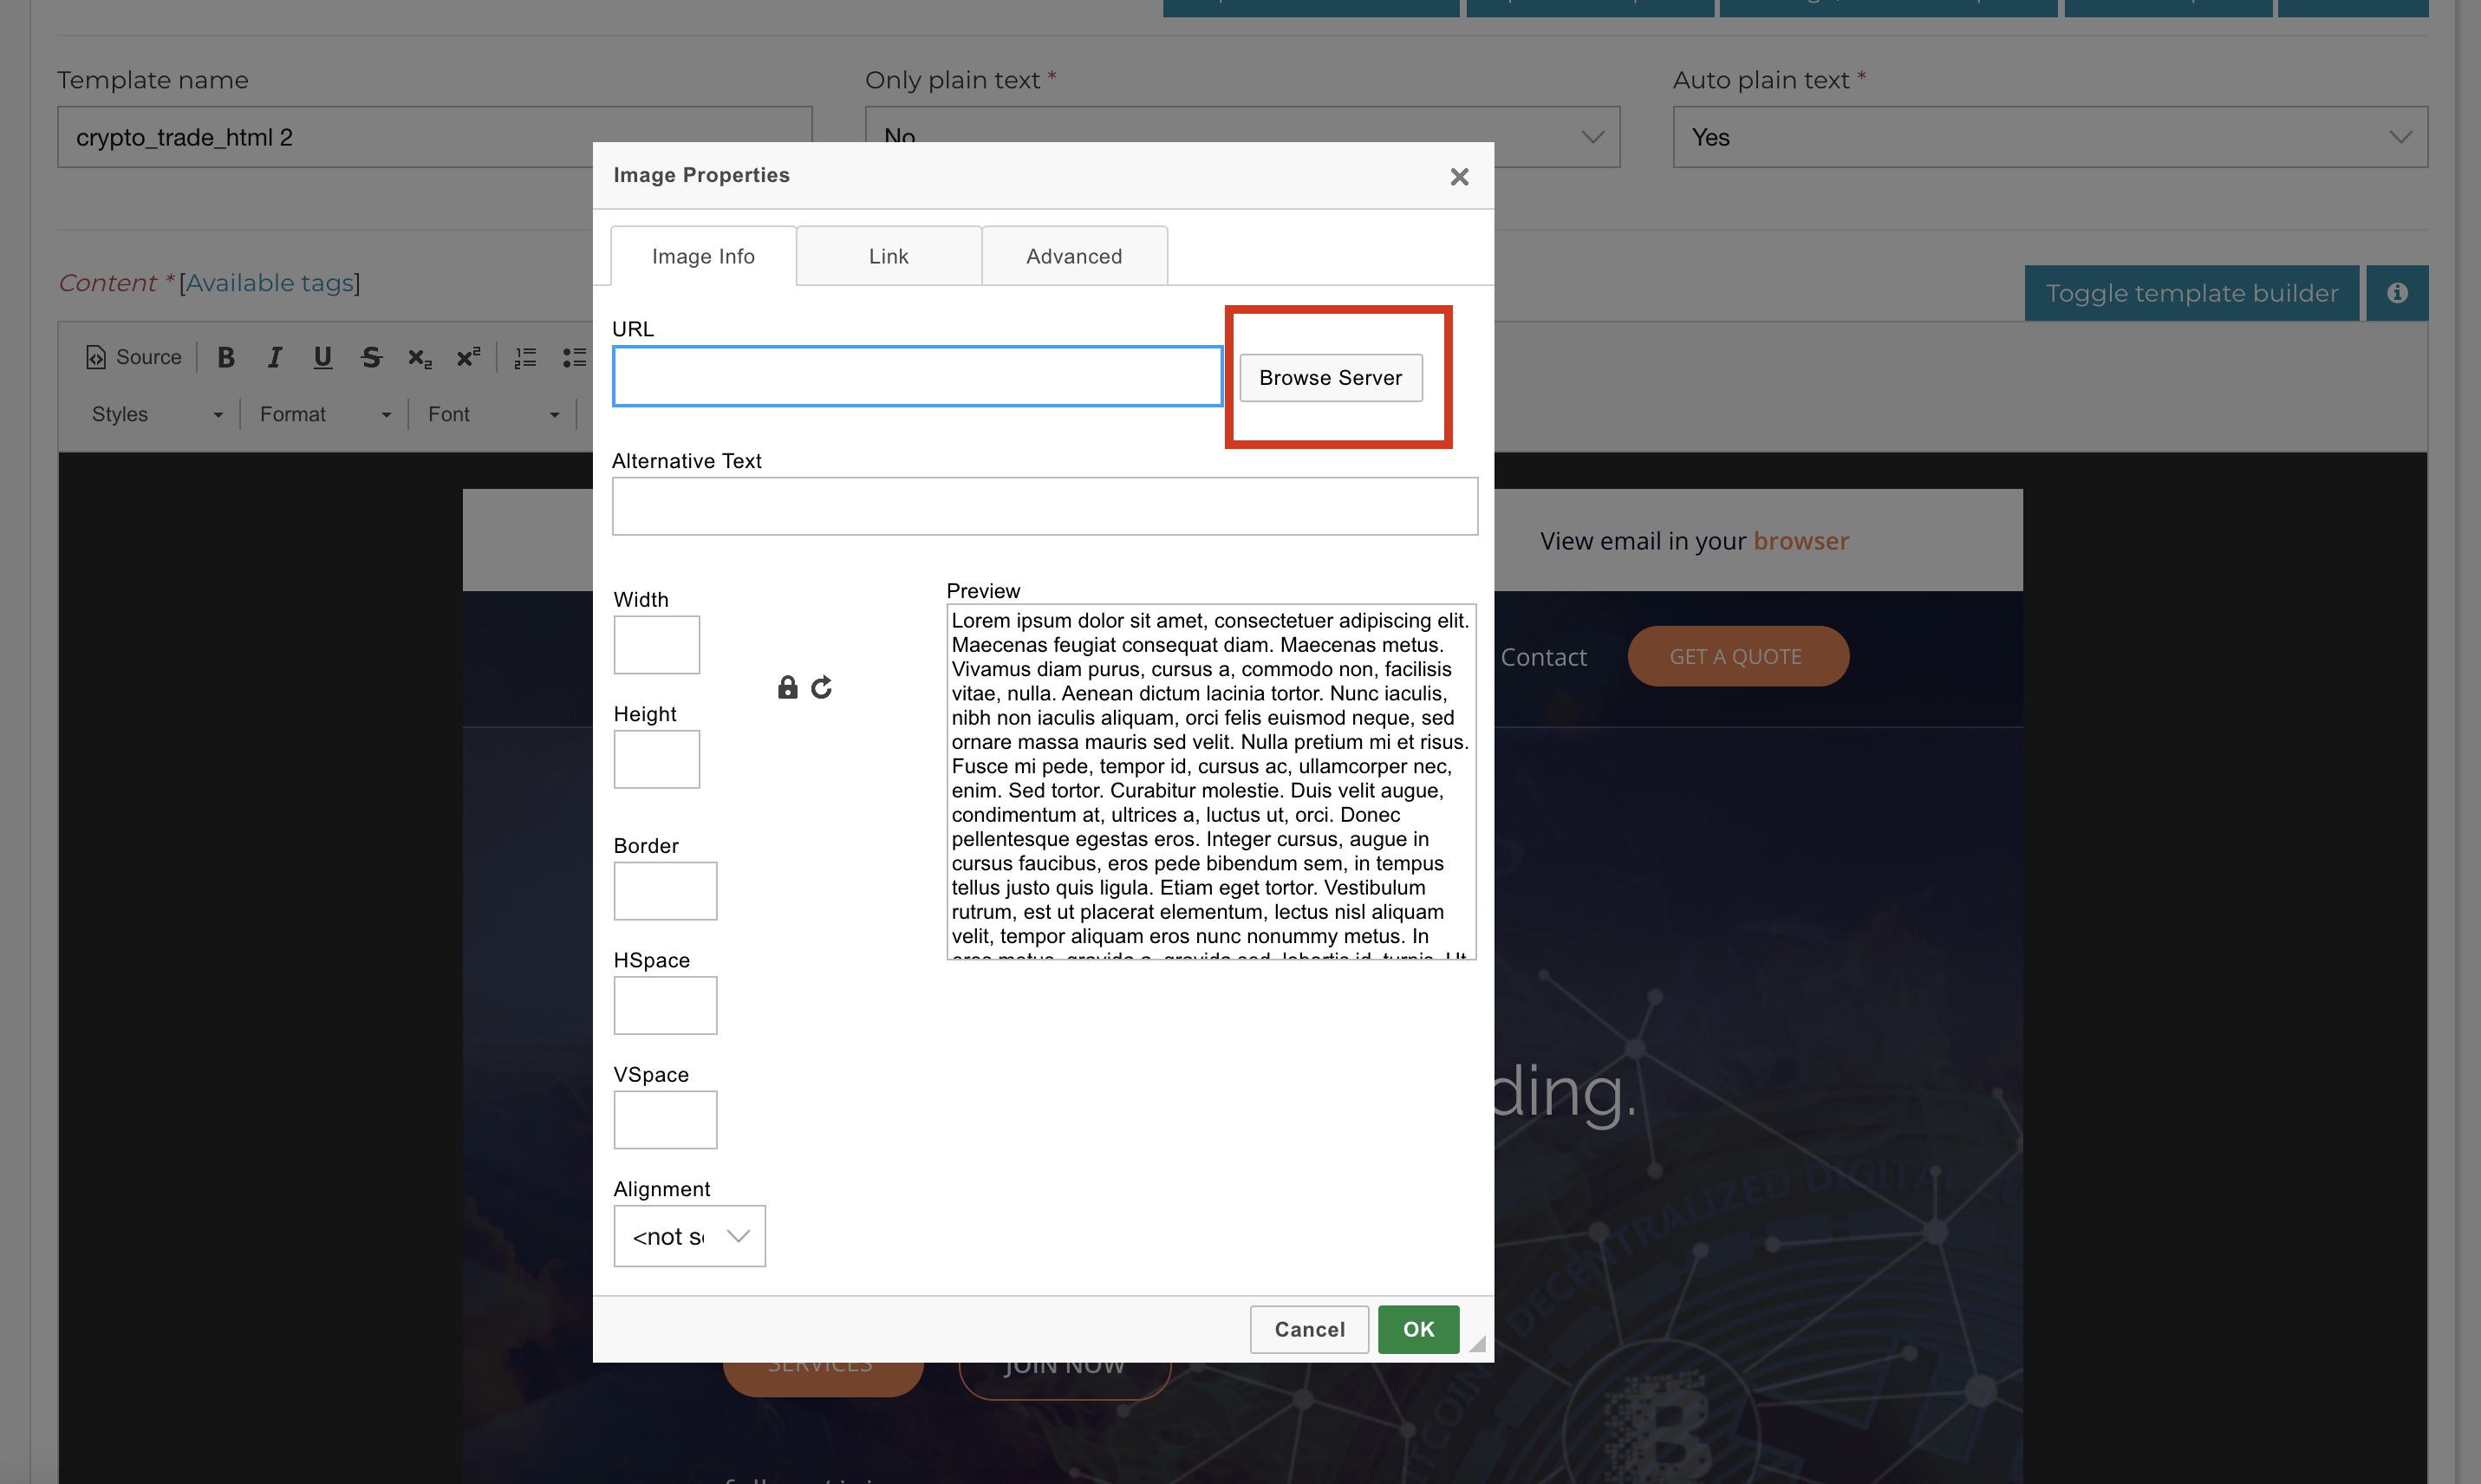Apply Strikethrough formatting icon
This screenshot has width=2481, height=1484.
coord(371,357)
